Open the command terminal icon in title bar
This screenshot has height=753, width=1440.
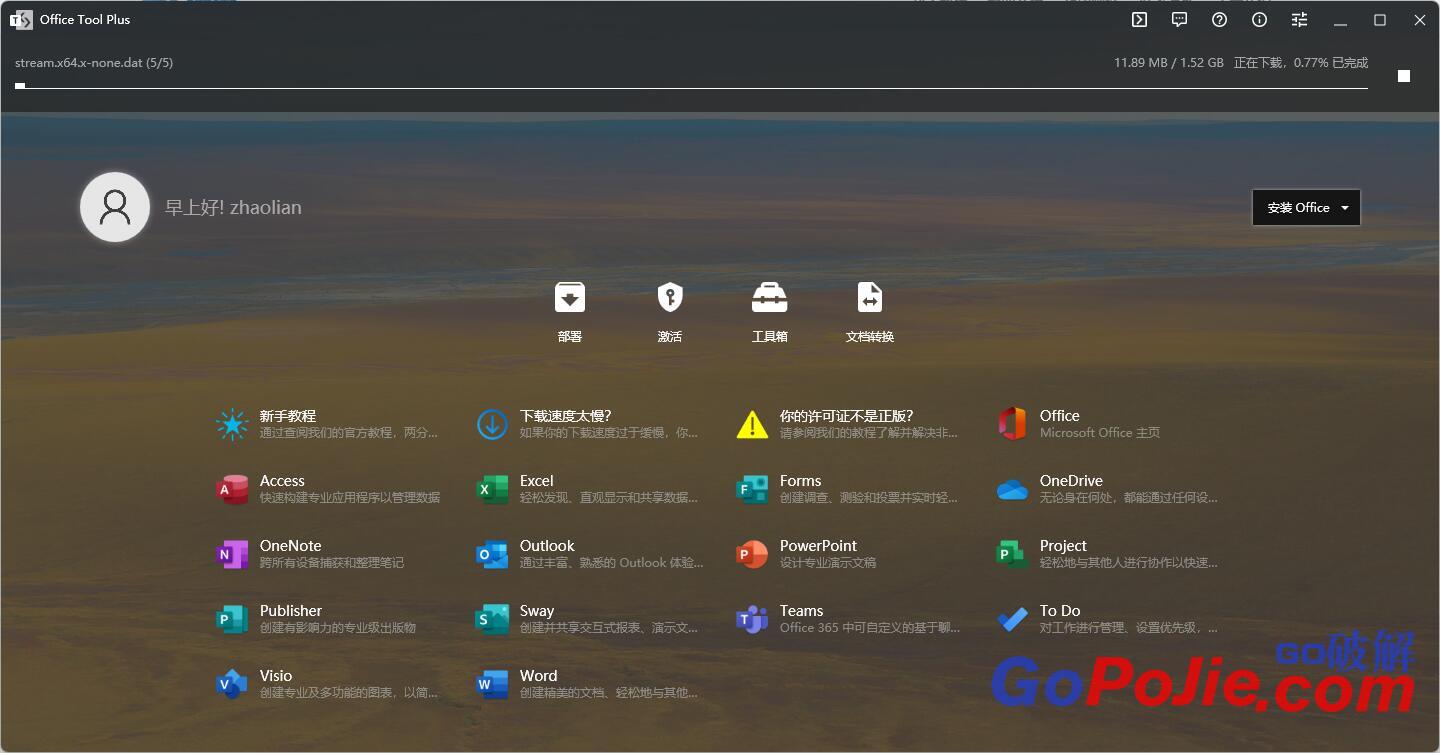coord(1139,19)
